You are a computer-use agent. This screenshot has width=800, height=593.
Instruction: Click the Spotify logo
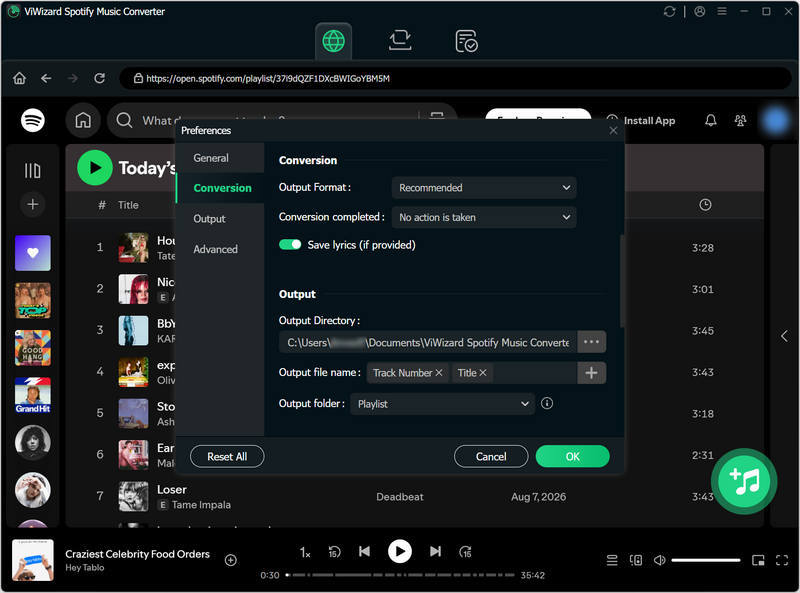coord(33,120)
